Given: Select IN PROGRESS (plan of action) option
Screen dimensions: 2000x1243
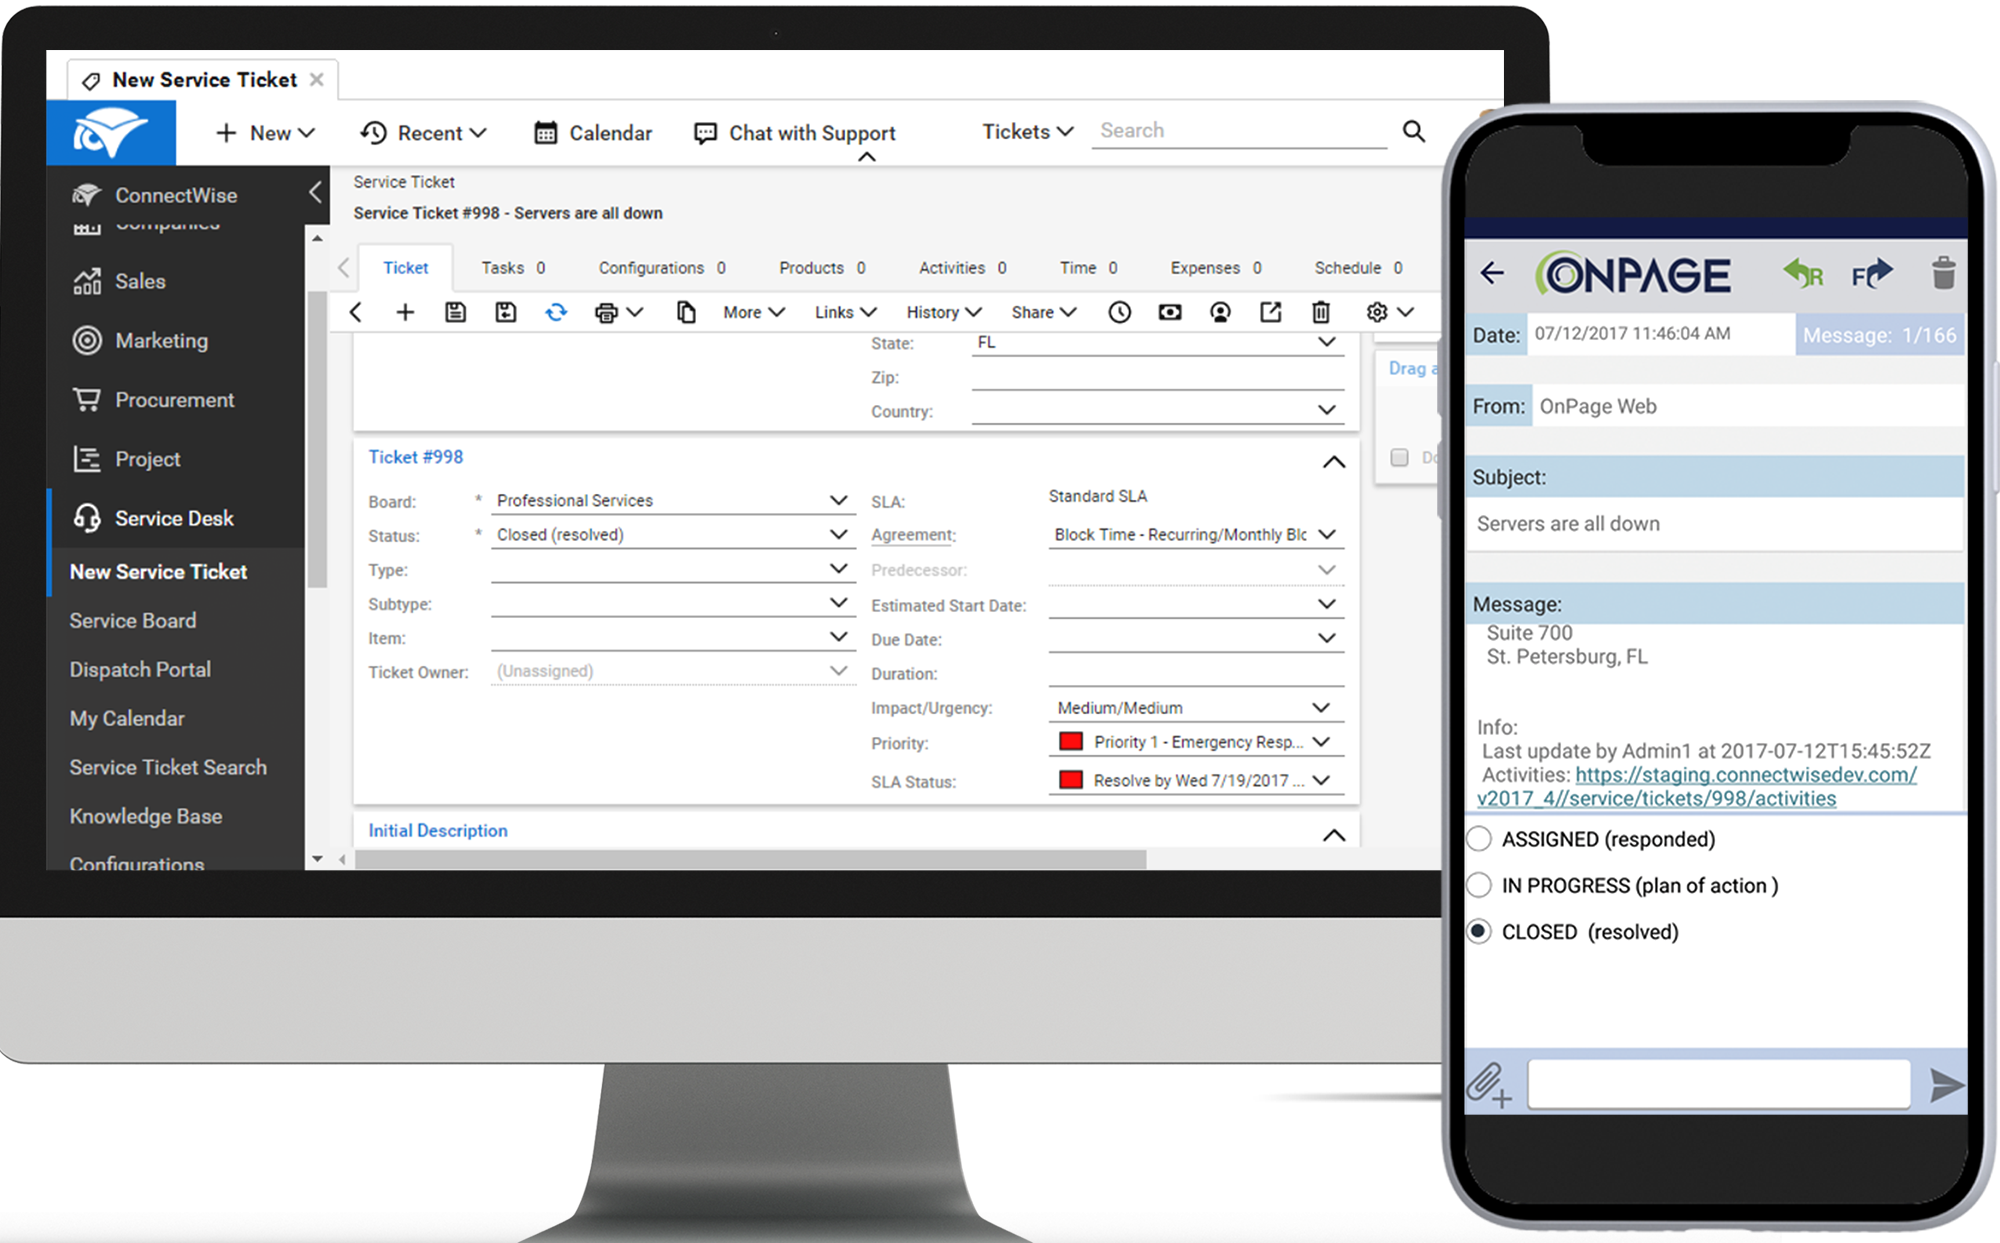Looking at the screenshot, I should pyautogui.click(x=1479, y=885).
